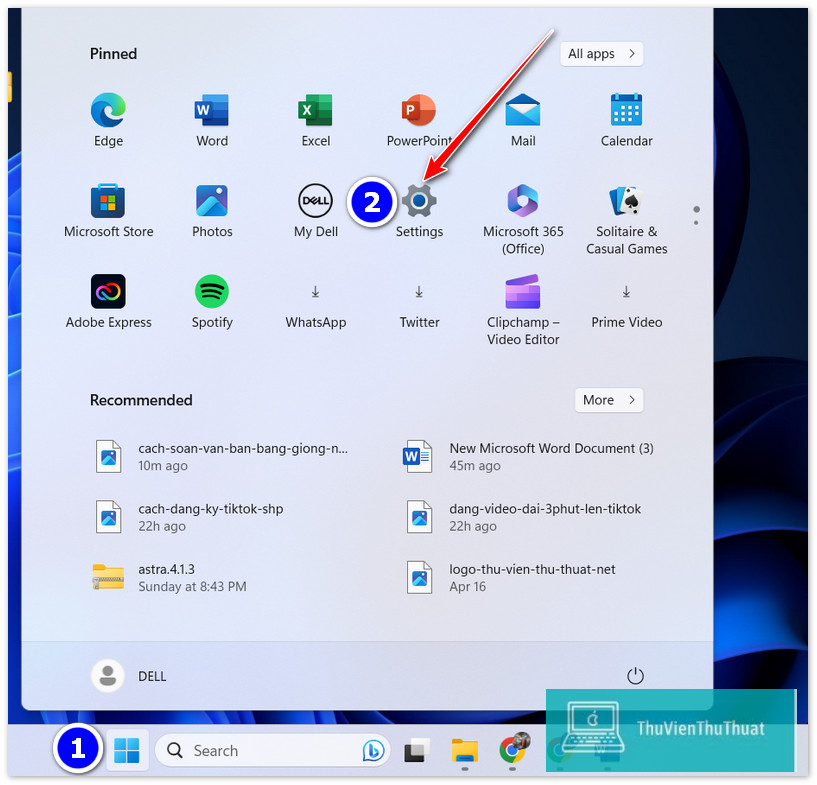Open the Mail app
817x785 pixels.
[x=523, y=120]
